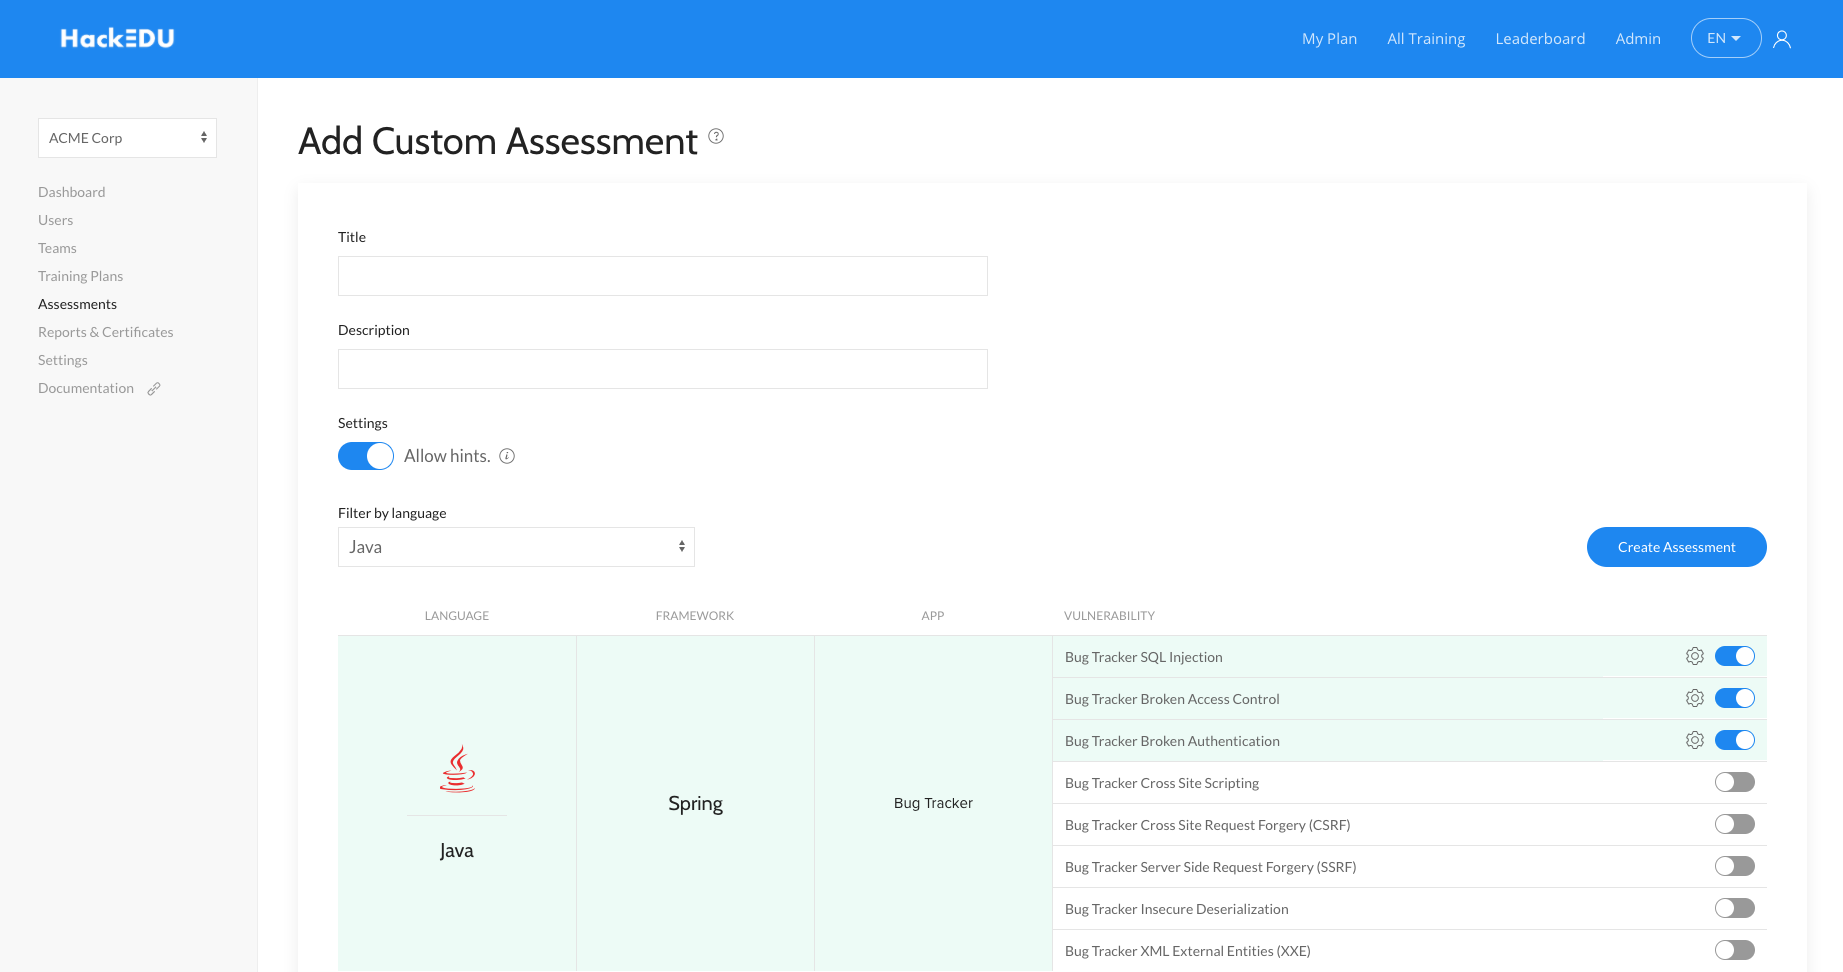Image resolution: width=1843 pixels, height=972 pixels.
Task: Open the Filter by language dropdown
Action: (x=516, y=547)
